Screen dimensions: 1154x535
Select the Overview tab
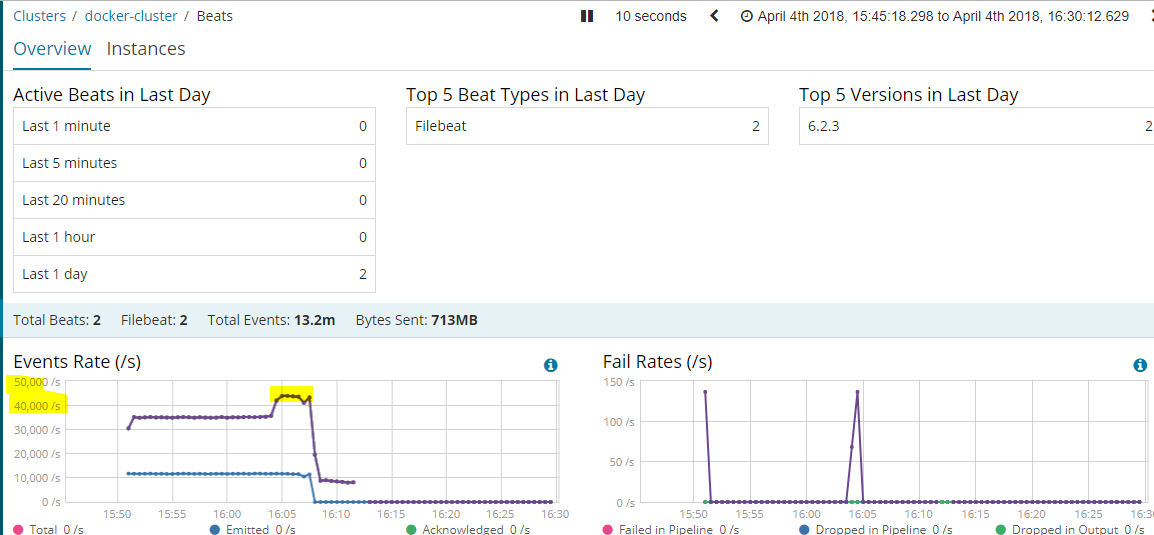tap(52, 49)
